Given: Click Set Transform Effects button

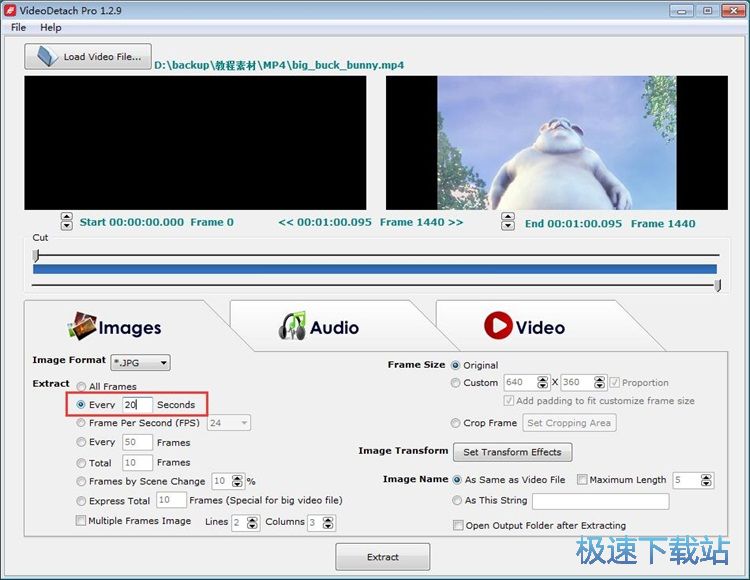Looking at the screenshot, I should [x=512, y=452].
